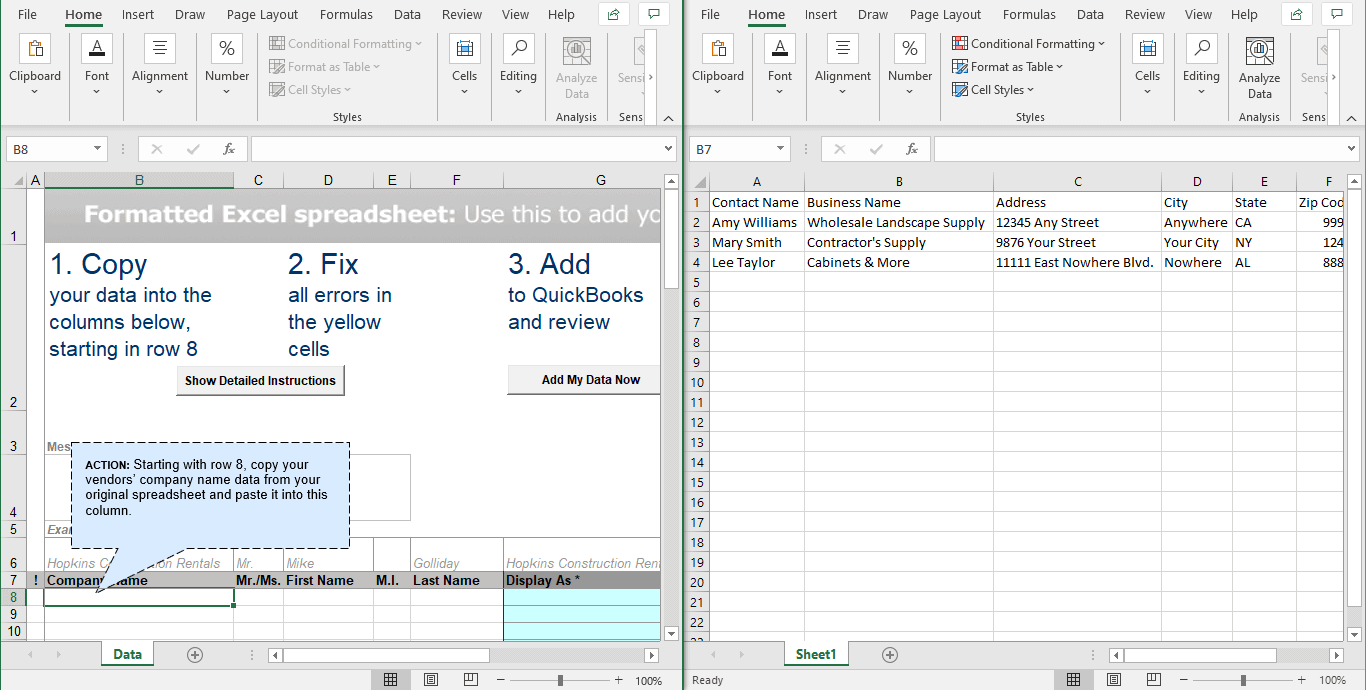Enable Page Layout view from status bar
This screenshot has height=690, width=1366.
[x=431, y=679]
